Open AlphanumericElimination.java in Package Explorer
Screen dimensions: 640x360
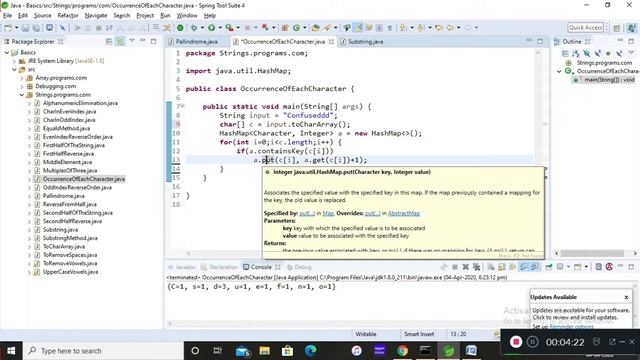tap(80, 103)
